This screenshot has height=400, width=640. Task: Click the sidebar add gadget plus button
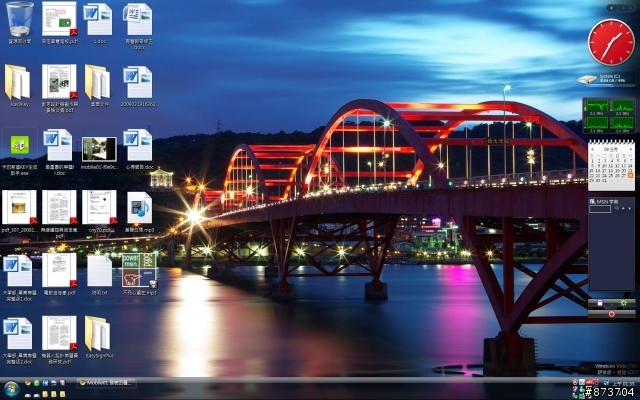(x=612, y=8)
